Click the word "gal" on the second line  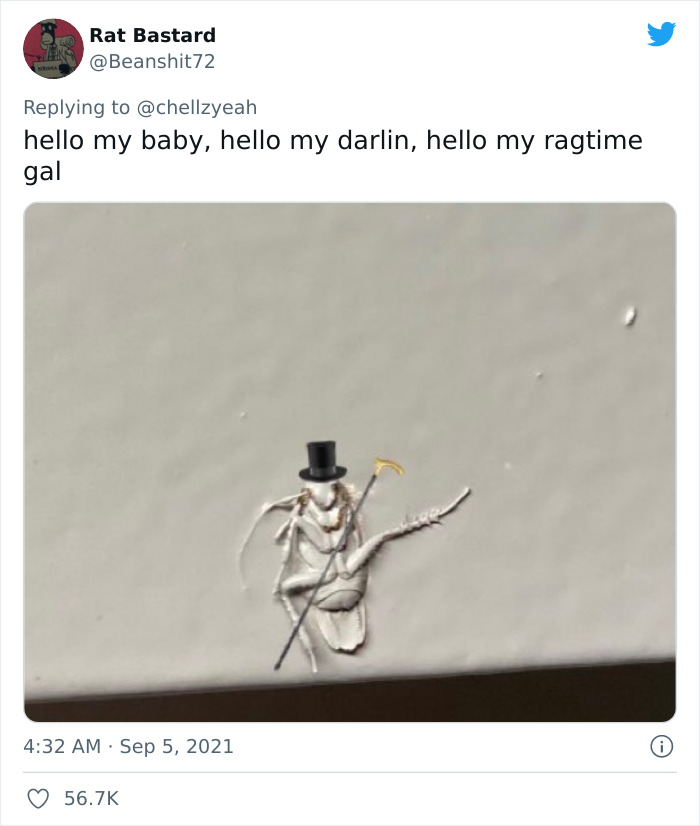click(x=42, y=171)
